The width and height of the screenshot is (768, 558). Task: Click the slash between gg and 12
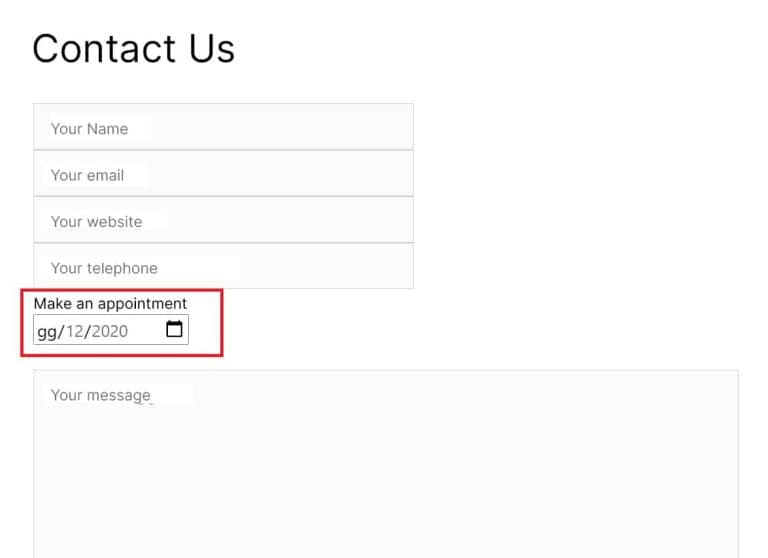[x=61, y=332]
